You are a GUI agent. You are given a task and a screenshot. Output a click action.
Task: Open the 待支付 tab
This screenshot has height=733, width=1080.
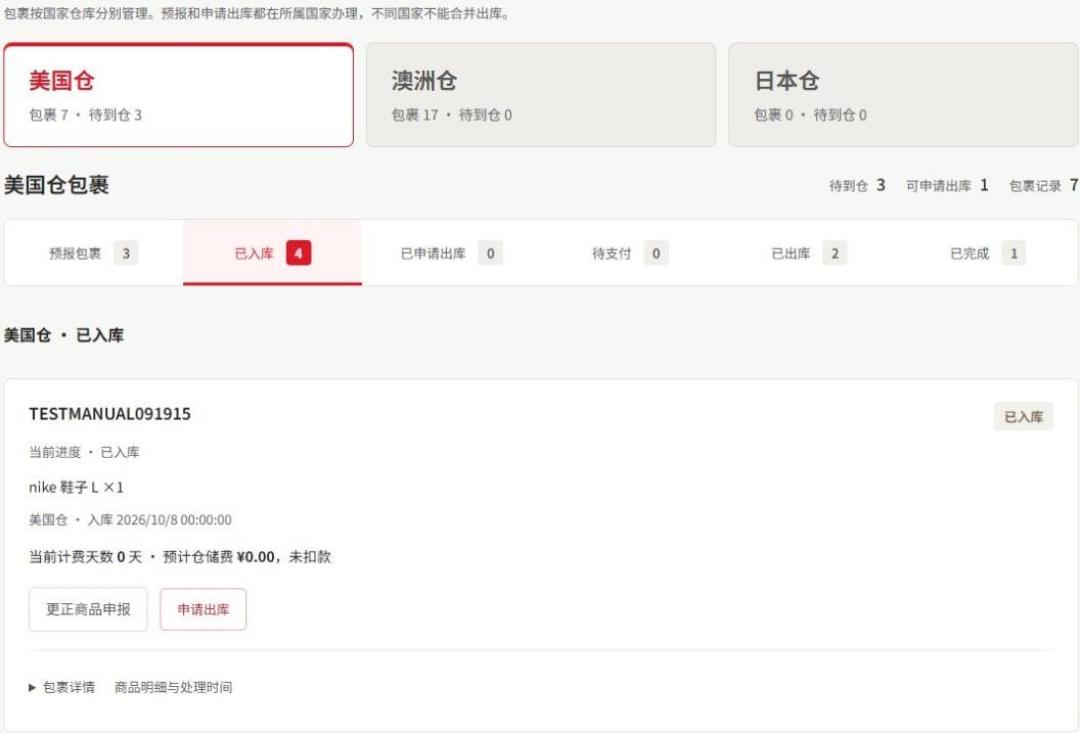[x=630, y=254]
